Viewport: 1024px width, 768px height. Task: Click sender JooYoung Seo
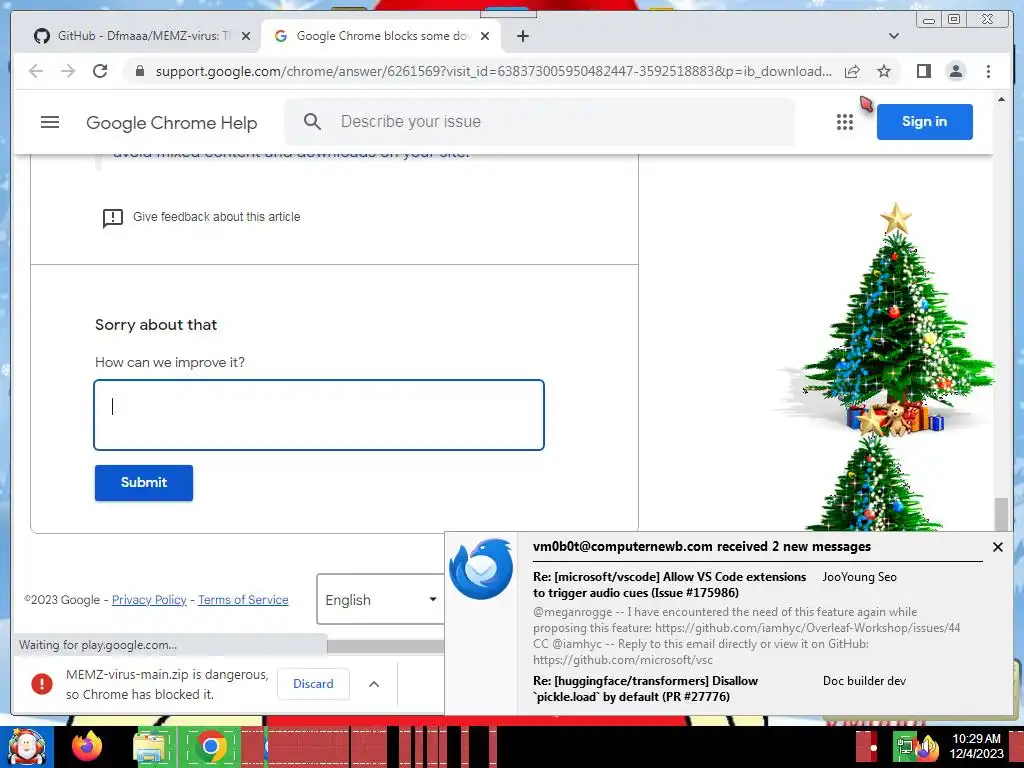(x=859, y=577)
